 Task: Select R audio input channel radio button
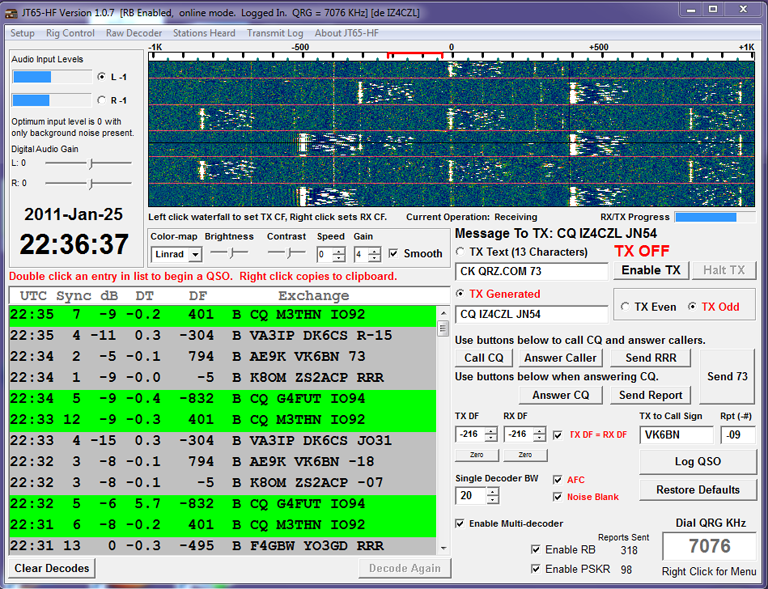click(x=101, y=100)
